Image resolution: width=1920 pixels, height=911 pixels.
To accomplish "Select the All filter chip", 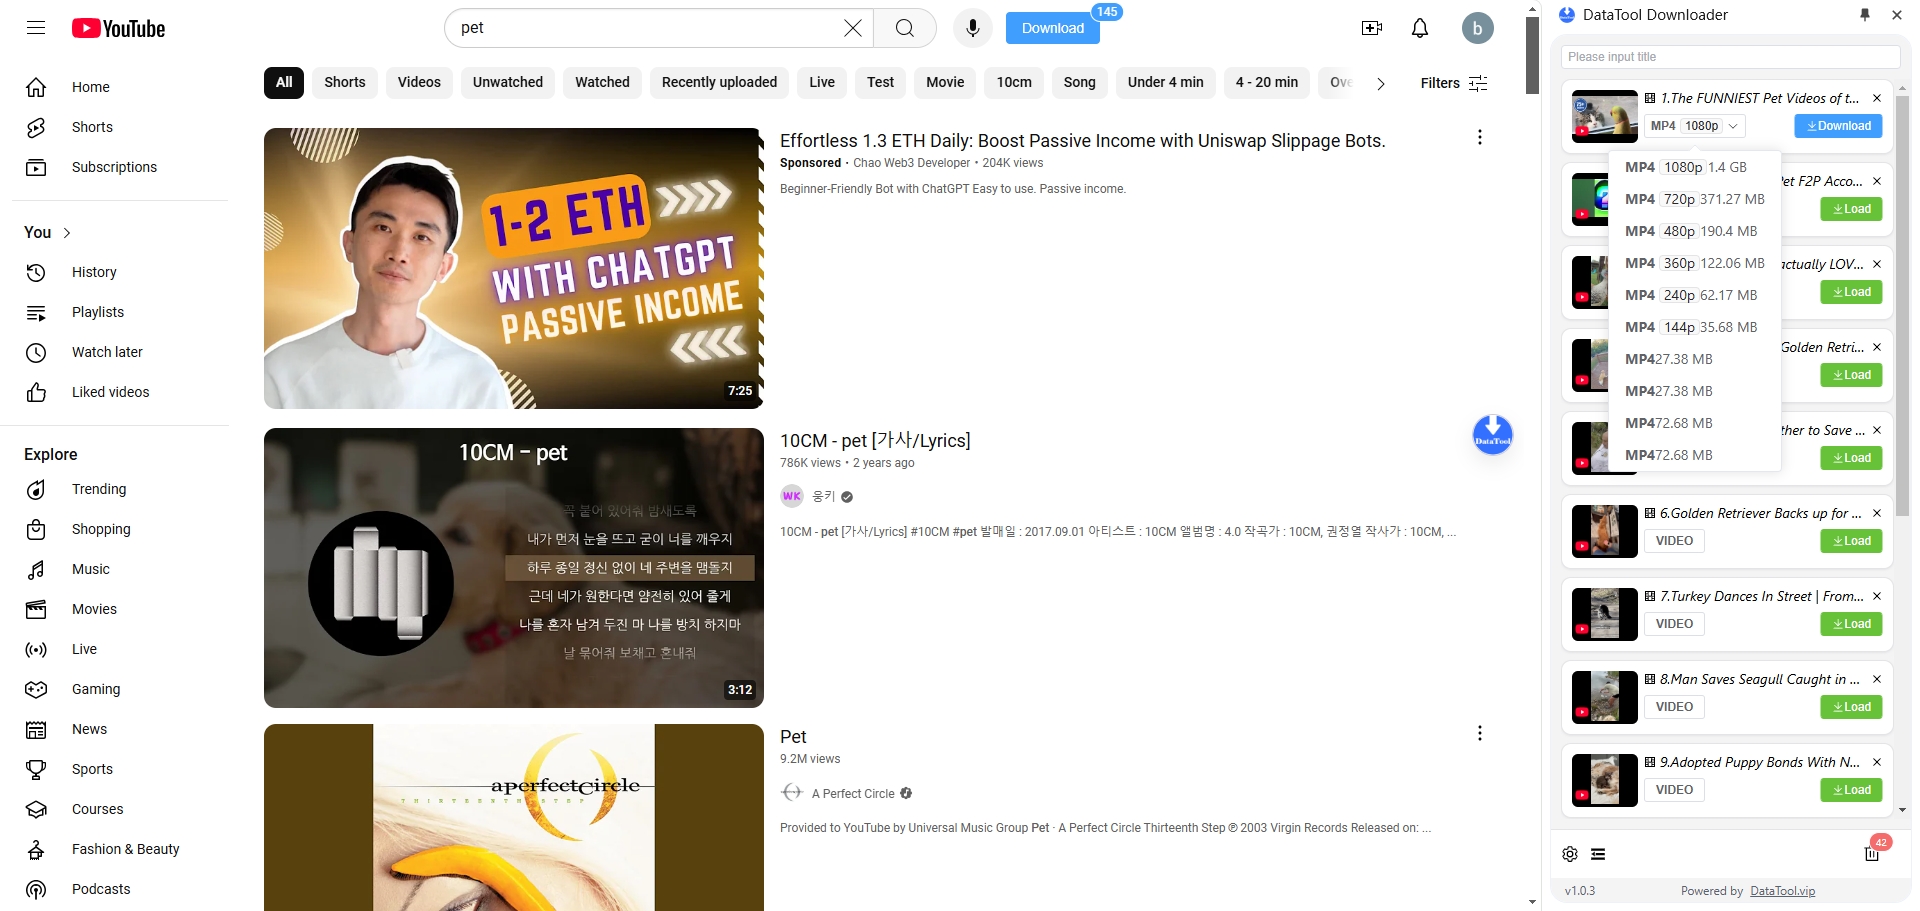I will [x=284, y=82].
